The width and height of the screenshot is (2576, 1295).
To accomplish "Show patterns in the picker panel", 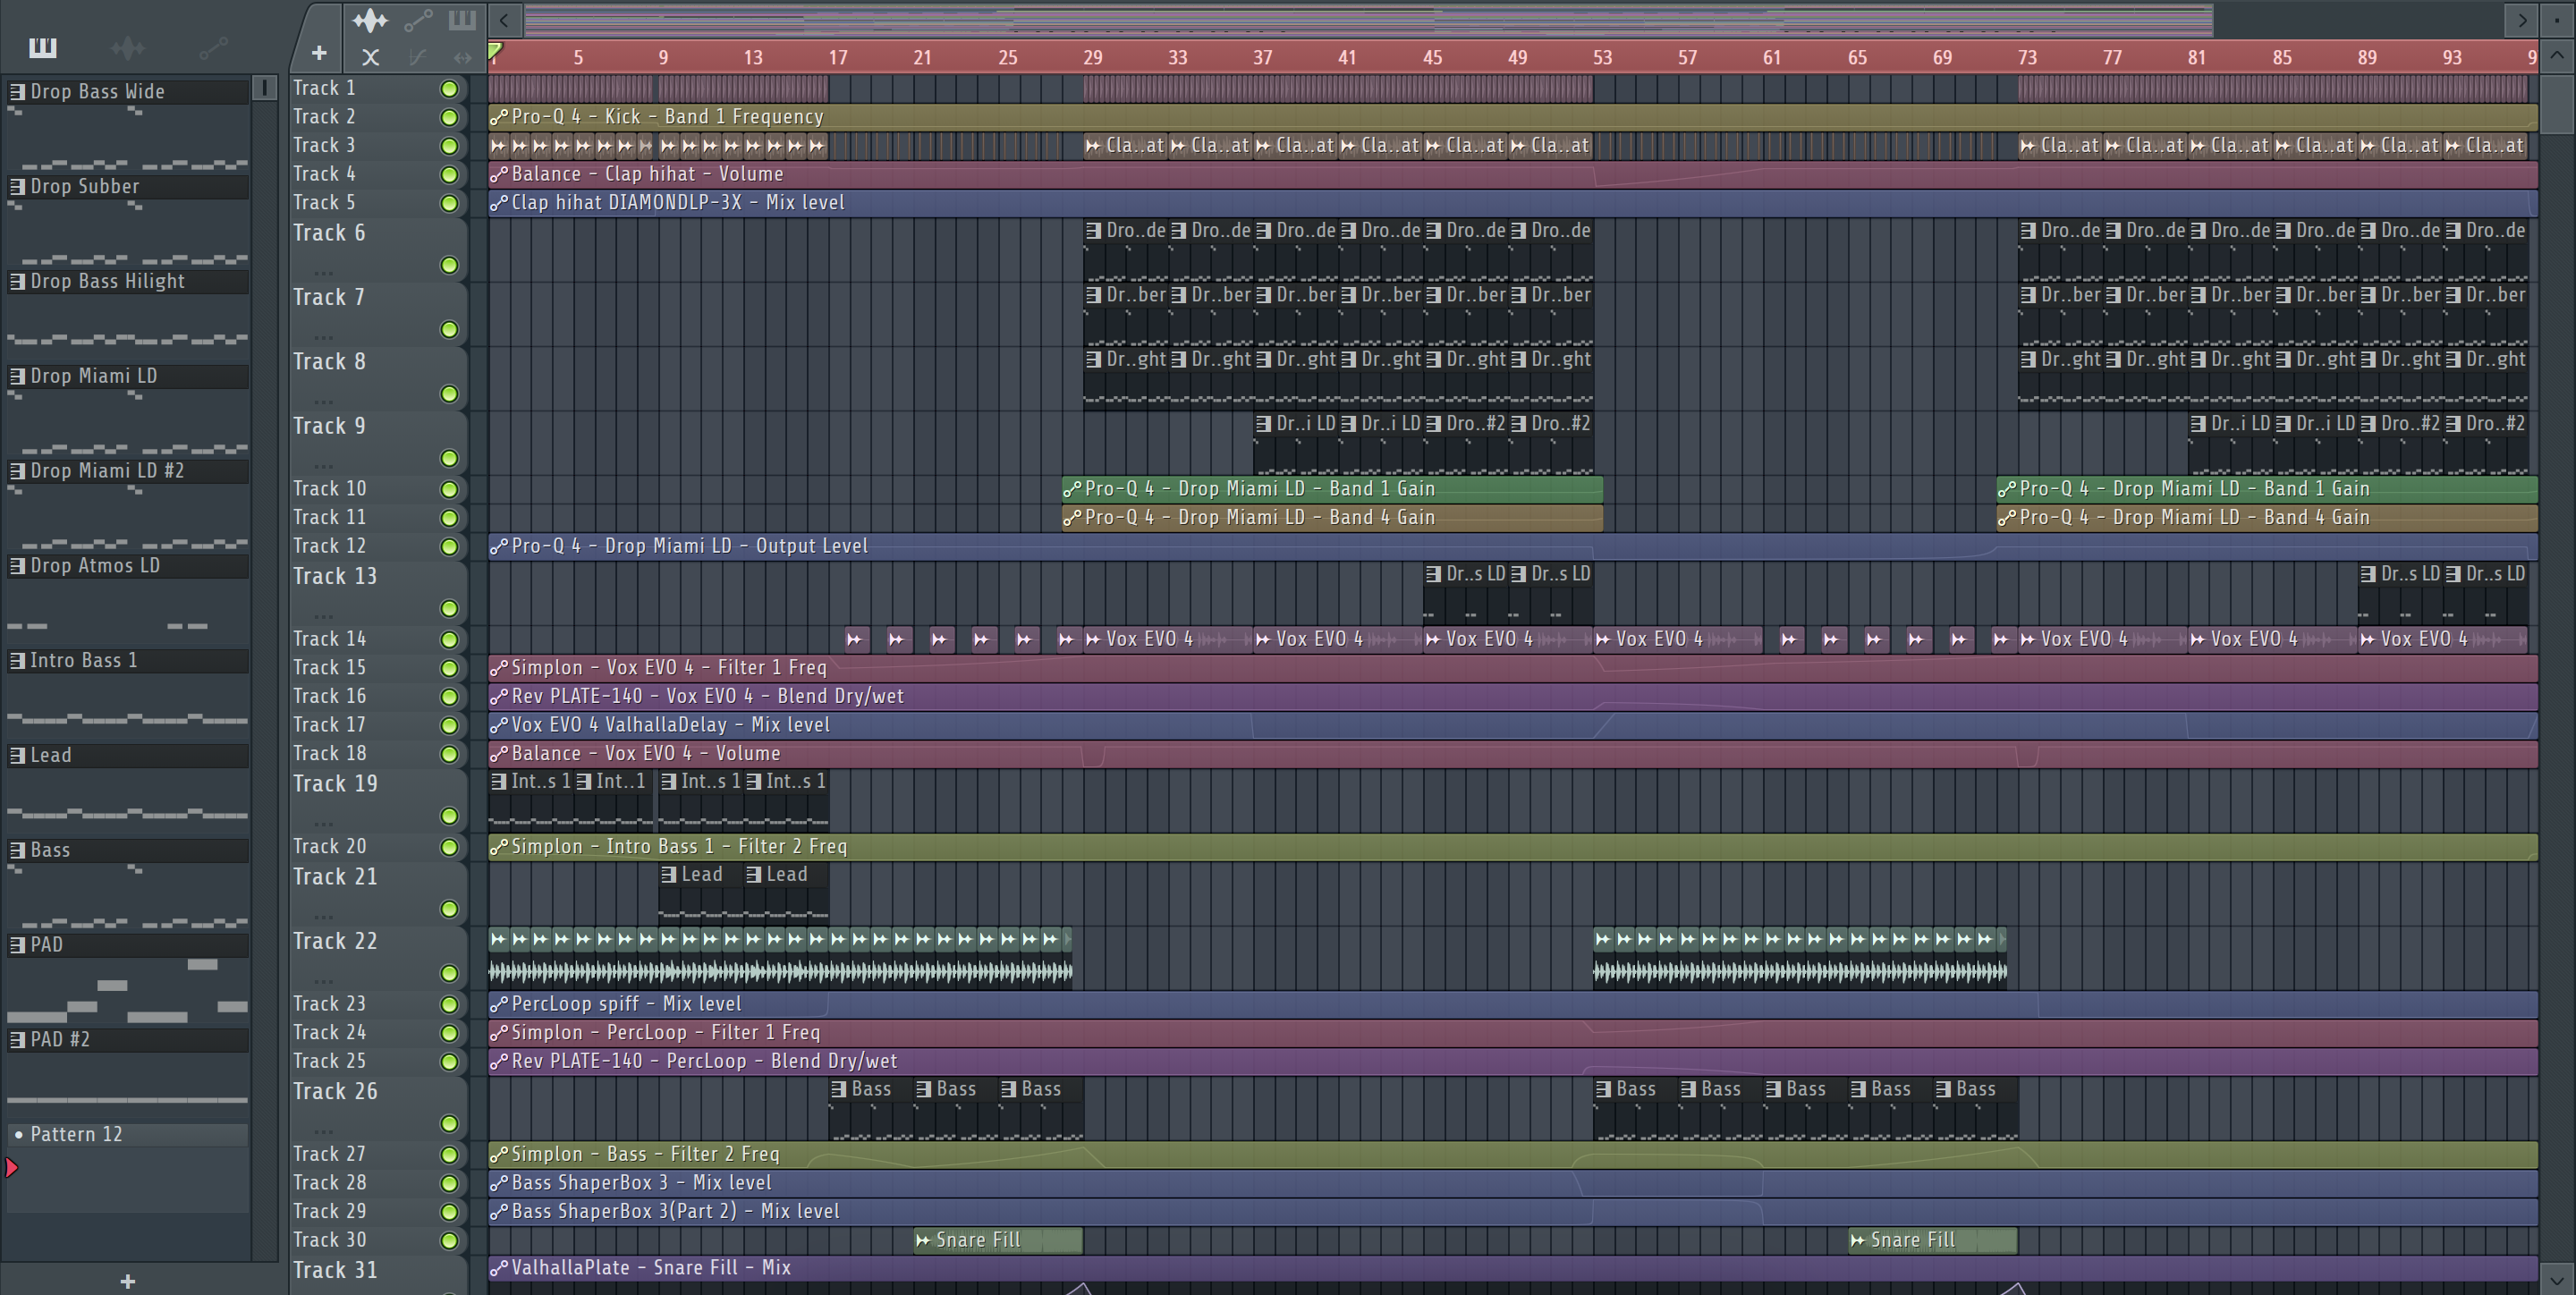I will [43, 47].
